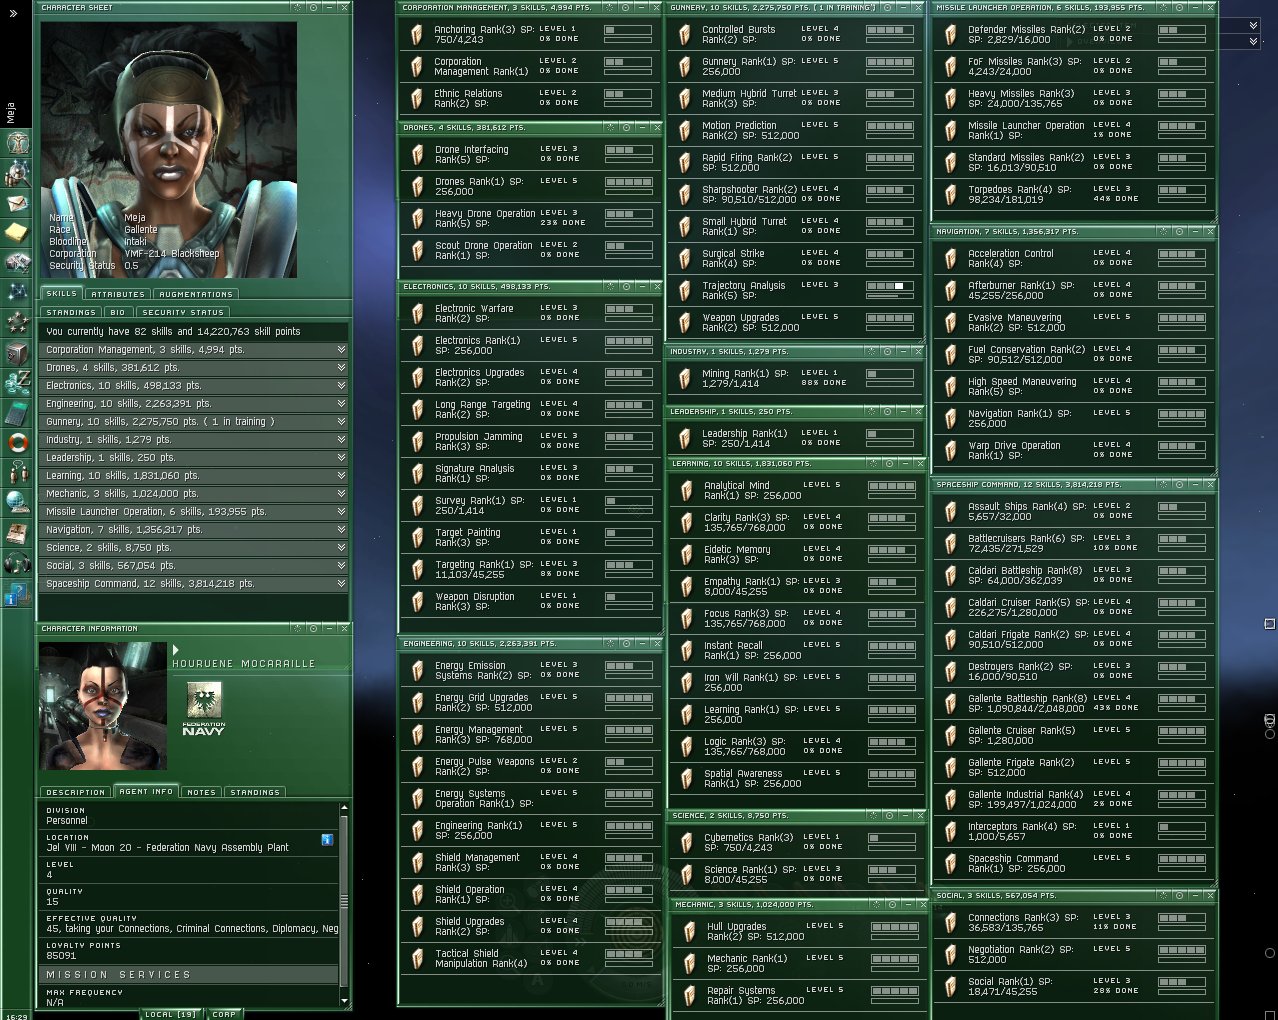The height and width of the screenshot is (1020, 1278).
Task: Click the Agent Info panel scrollbar
Action: (344, 903)
